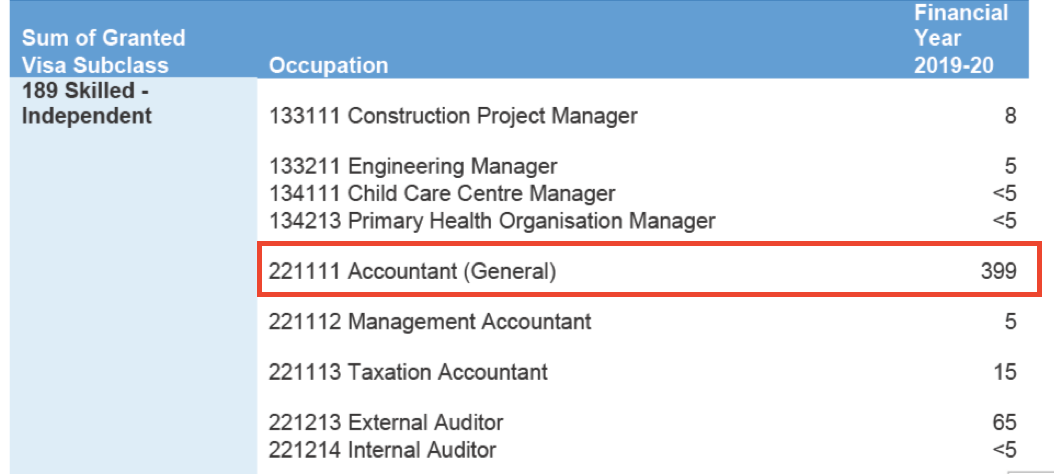The height and width of the screenshot is (474, 1054).
Task: Click the value 65 for External Auditor
Action: 1004,423
